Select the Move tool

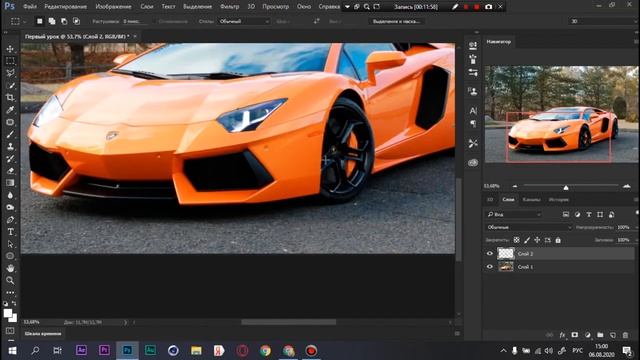(10, 49)
